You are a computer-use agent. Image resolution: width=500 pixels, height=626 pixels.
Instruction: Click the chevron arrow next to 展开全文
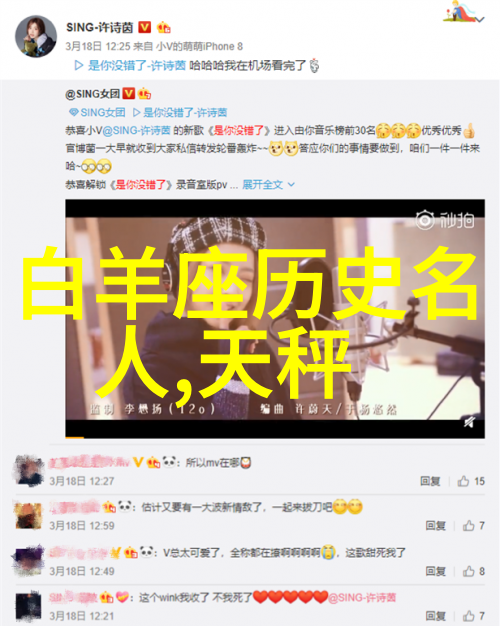click(291, 184)
